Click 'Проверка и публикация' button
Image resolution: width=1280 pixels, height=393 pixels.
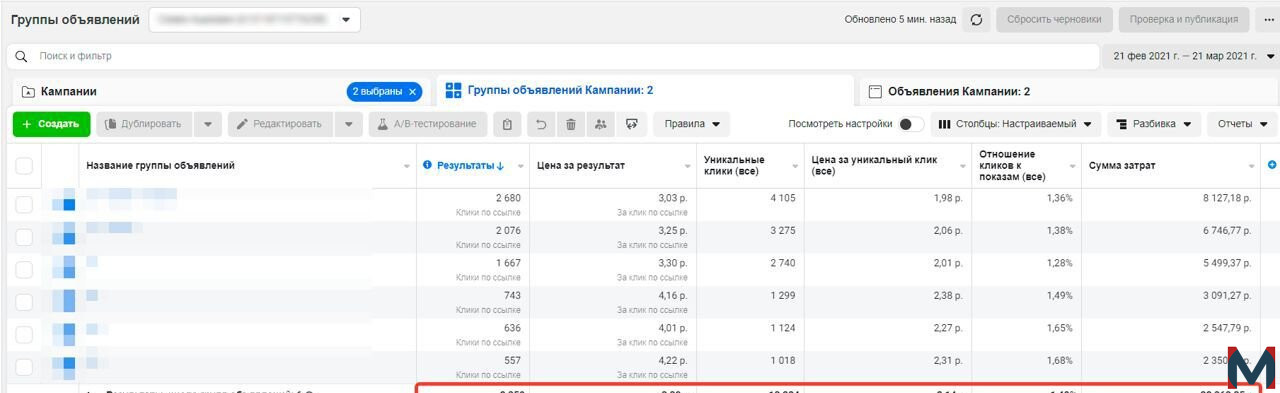[x=1184, y=19]
